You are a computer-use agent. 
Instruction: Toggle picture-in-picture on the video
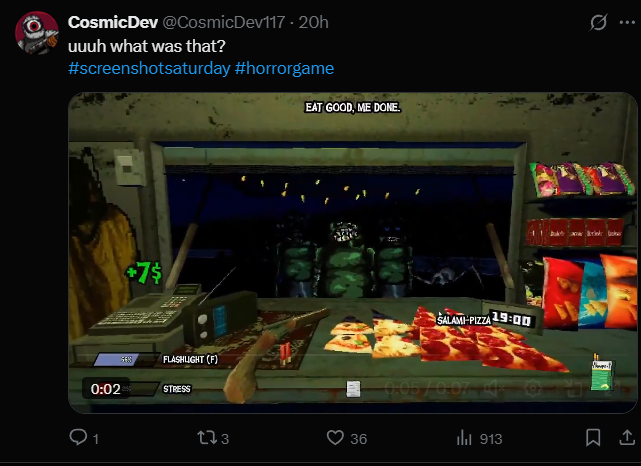pyautogui.click(x=573, y=388)
